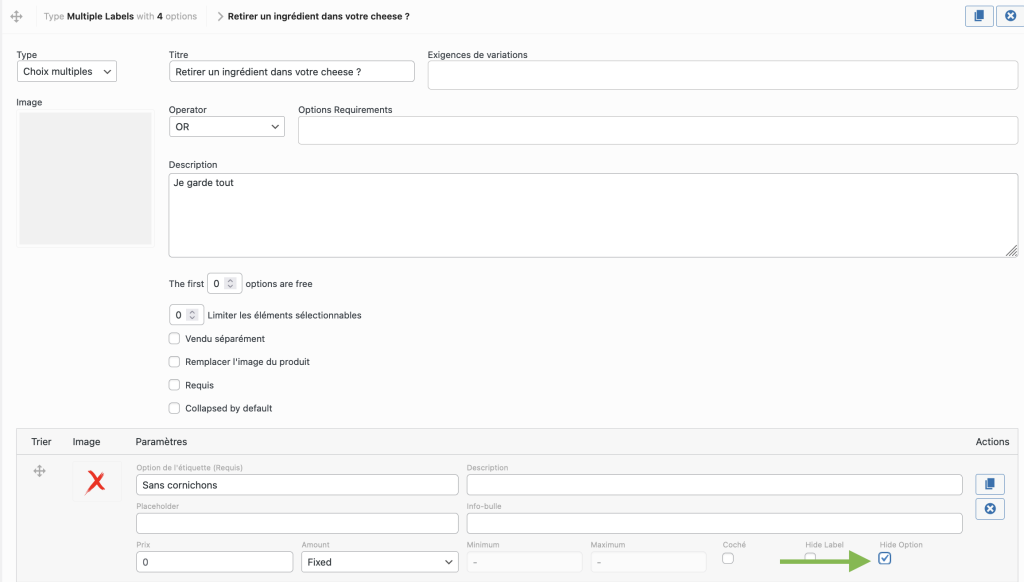Click the duplicate icon for Sans cornichons option
Viewport: 1024px width, 582px height.
(989, 484)
